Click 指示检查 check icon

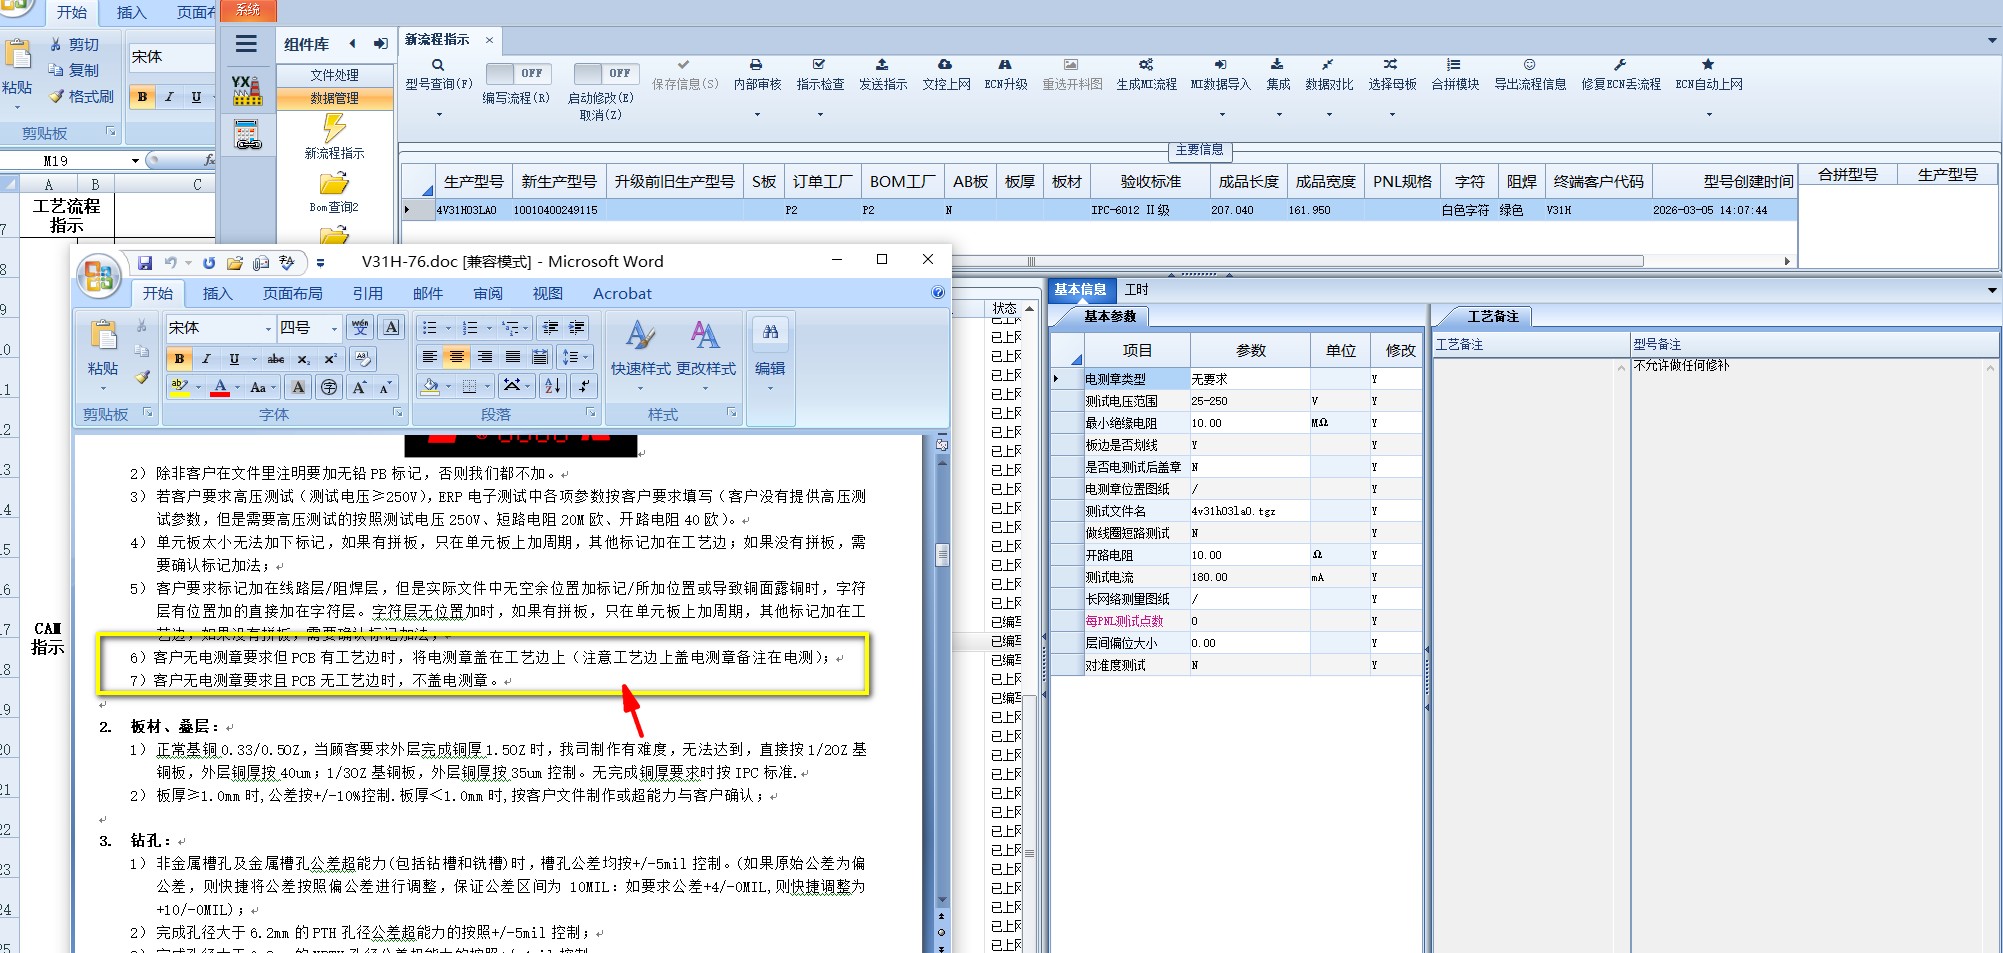819,64
